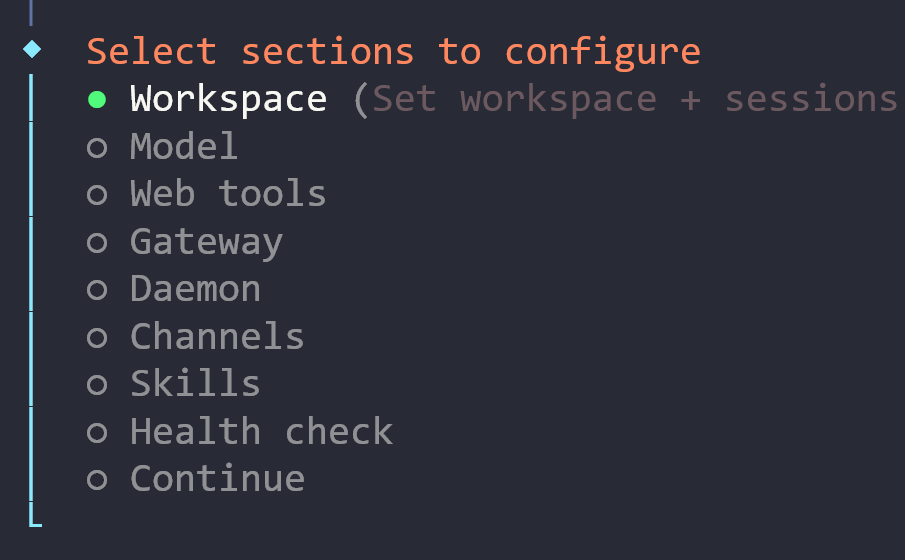The height and width of the screenshot is (560, 905).
Task: Click the Model label text
Action: click(x=184, y=147)
